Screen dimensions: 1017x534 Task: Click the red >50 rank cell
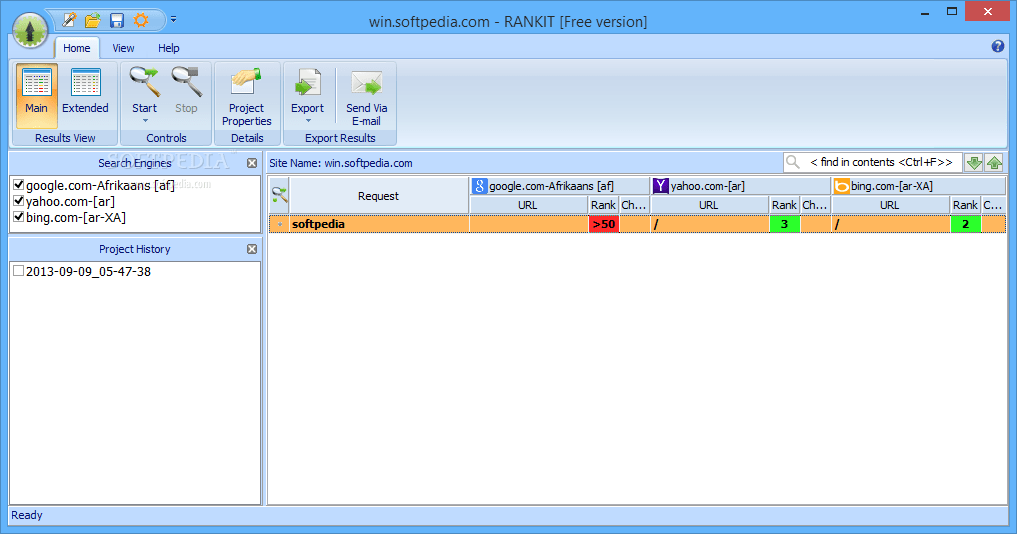pos(603,225)
